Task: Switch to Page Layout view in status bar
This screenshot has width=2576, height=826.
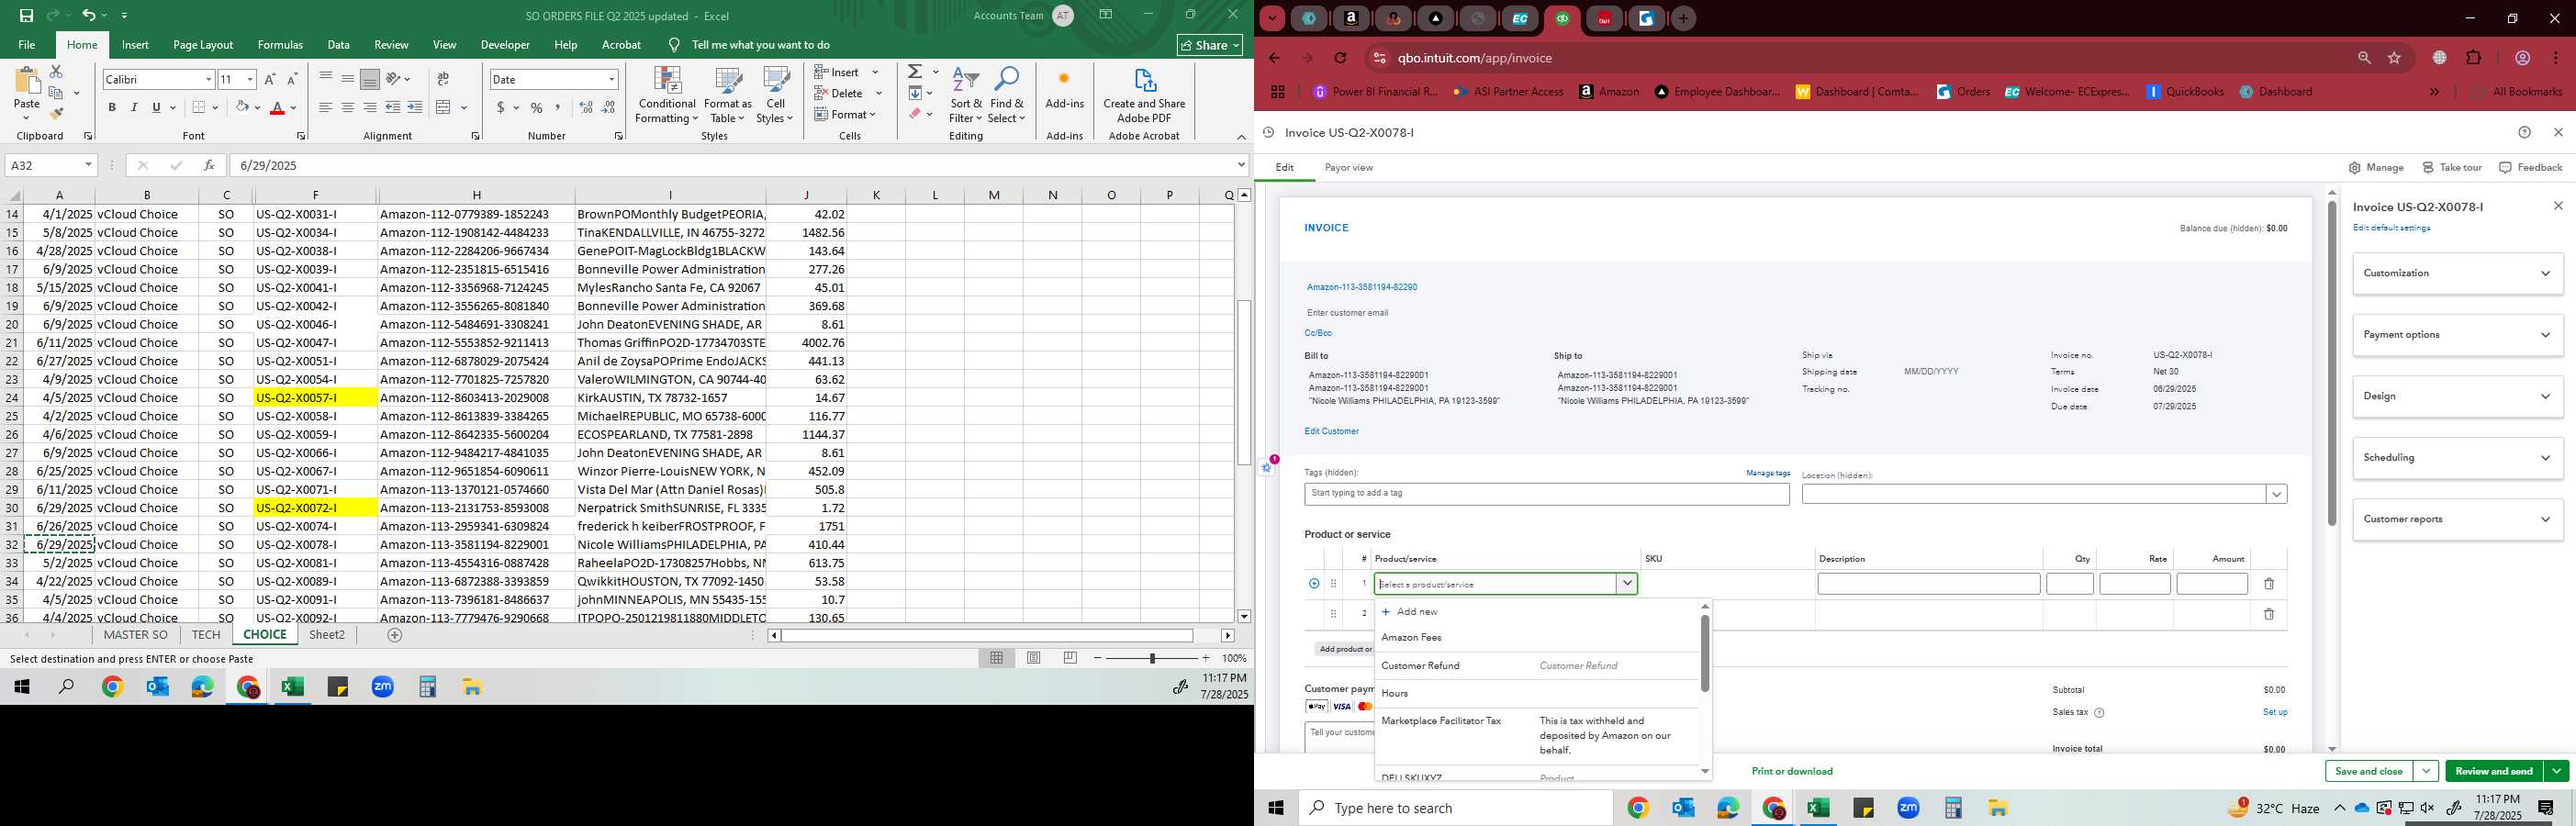Action: (1033, 658)
